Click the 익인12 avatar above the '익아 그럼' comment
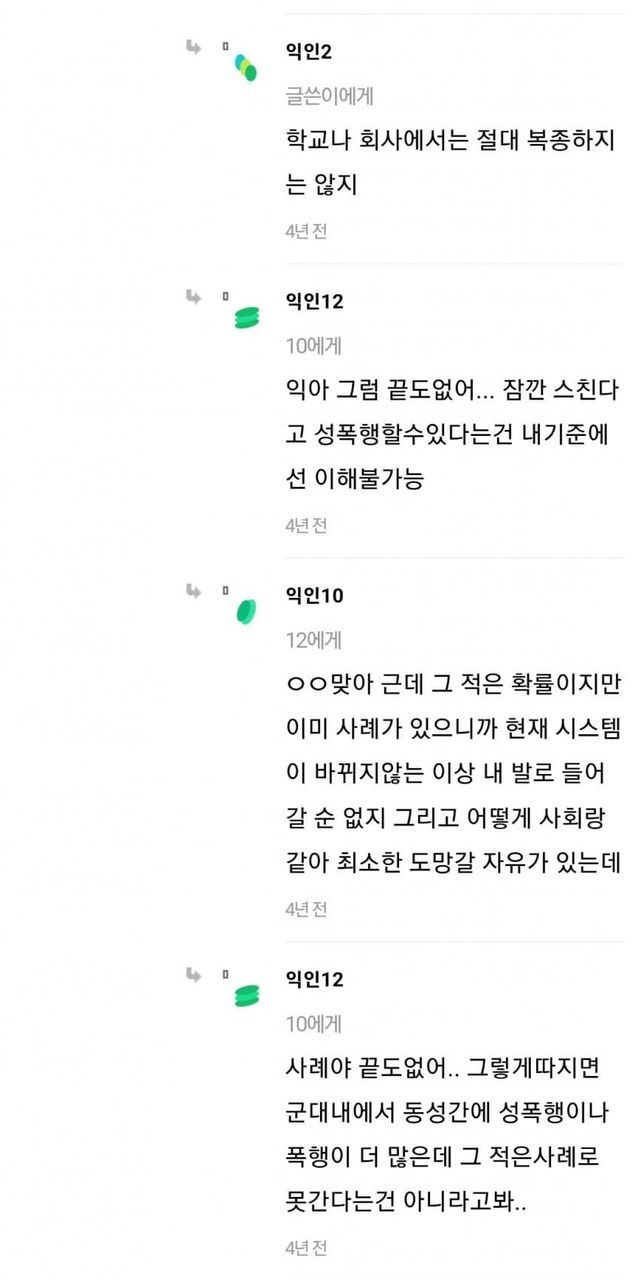Image resolution: width=640 pixels, height=1280 pixels. (246, 318)
